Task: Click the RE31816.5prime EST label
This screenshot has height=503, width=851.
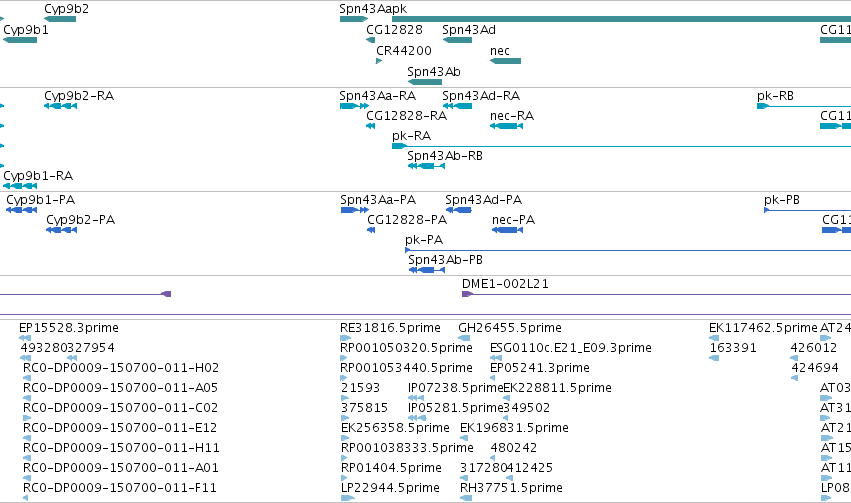Action: click(x=390, y=328)
